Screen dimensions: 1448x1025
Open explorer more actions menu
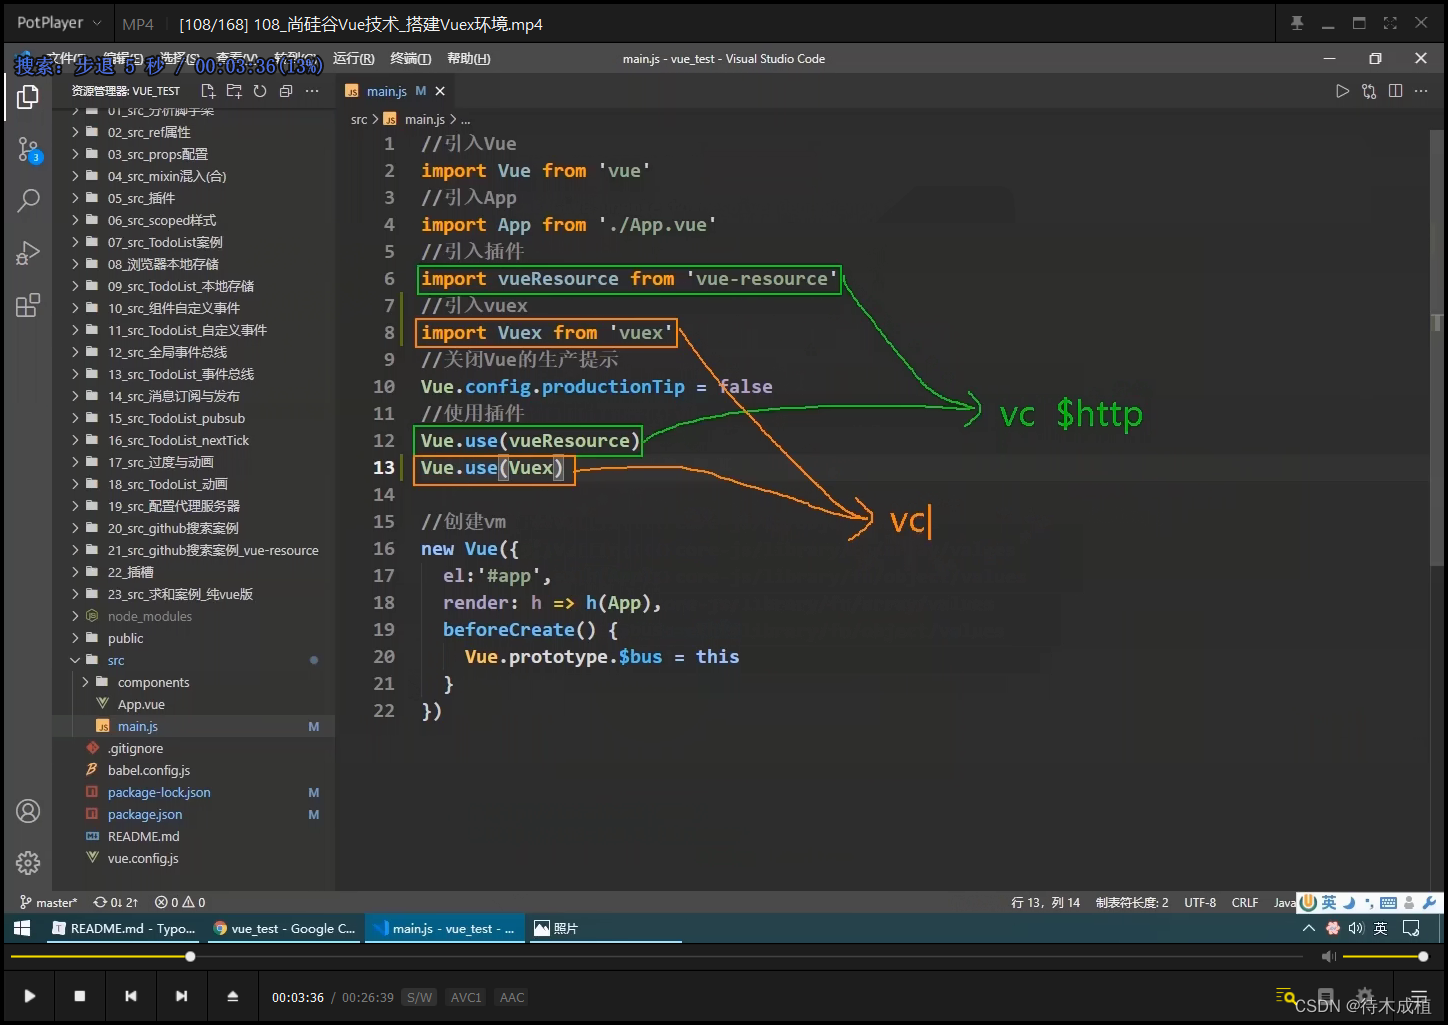click(x=312, y=91)
